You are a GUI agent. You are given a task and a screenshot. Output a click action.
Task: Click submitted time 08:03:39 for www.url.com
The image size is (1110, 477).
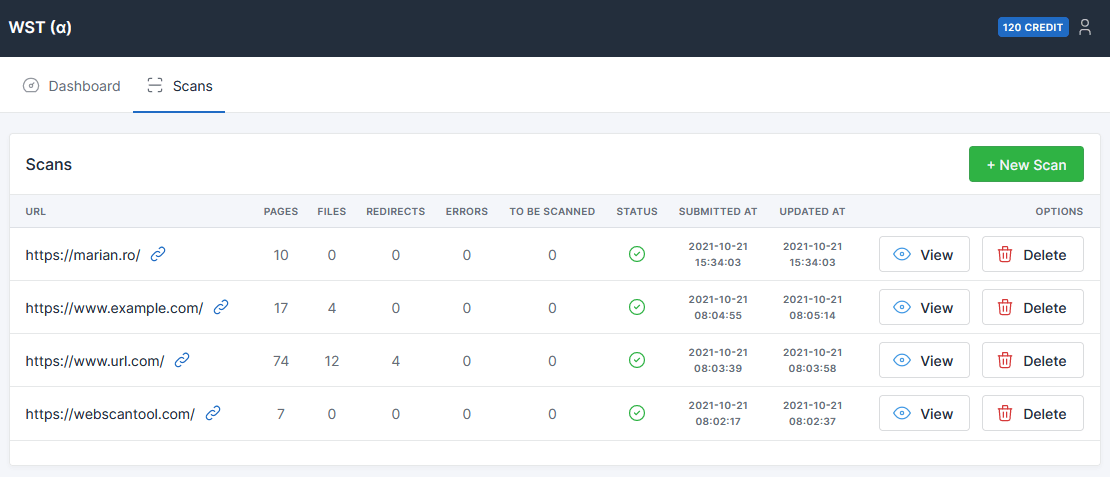[x=718, y=369]
